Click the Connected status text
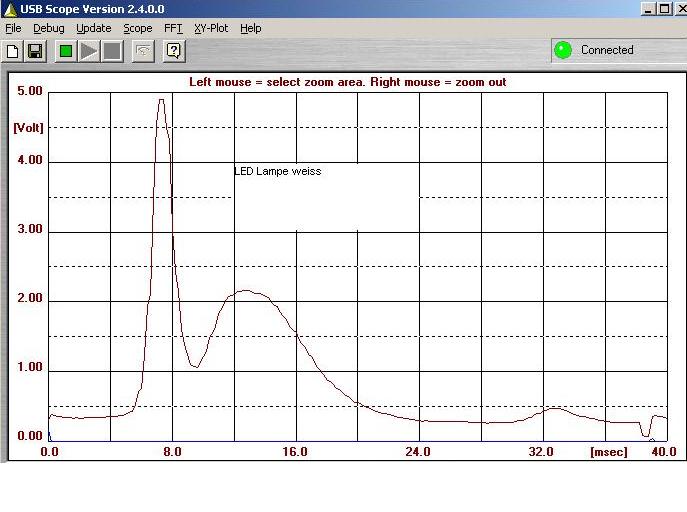 tap(607, 50)
